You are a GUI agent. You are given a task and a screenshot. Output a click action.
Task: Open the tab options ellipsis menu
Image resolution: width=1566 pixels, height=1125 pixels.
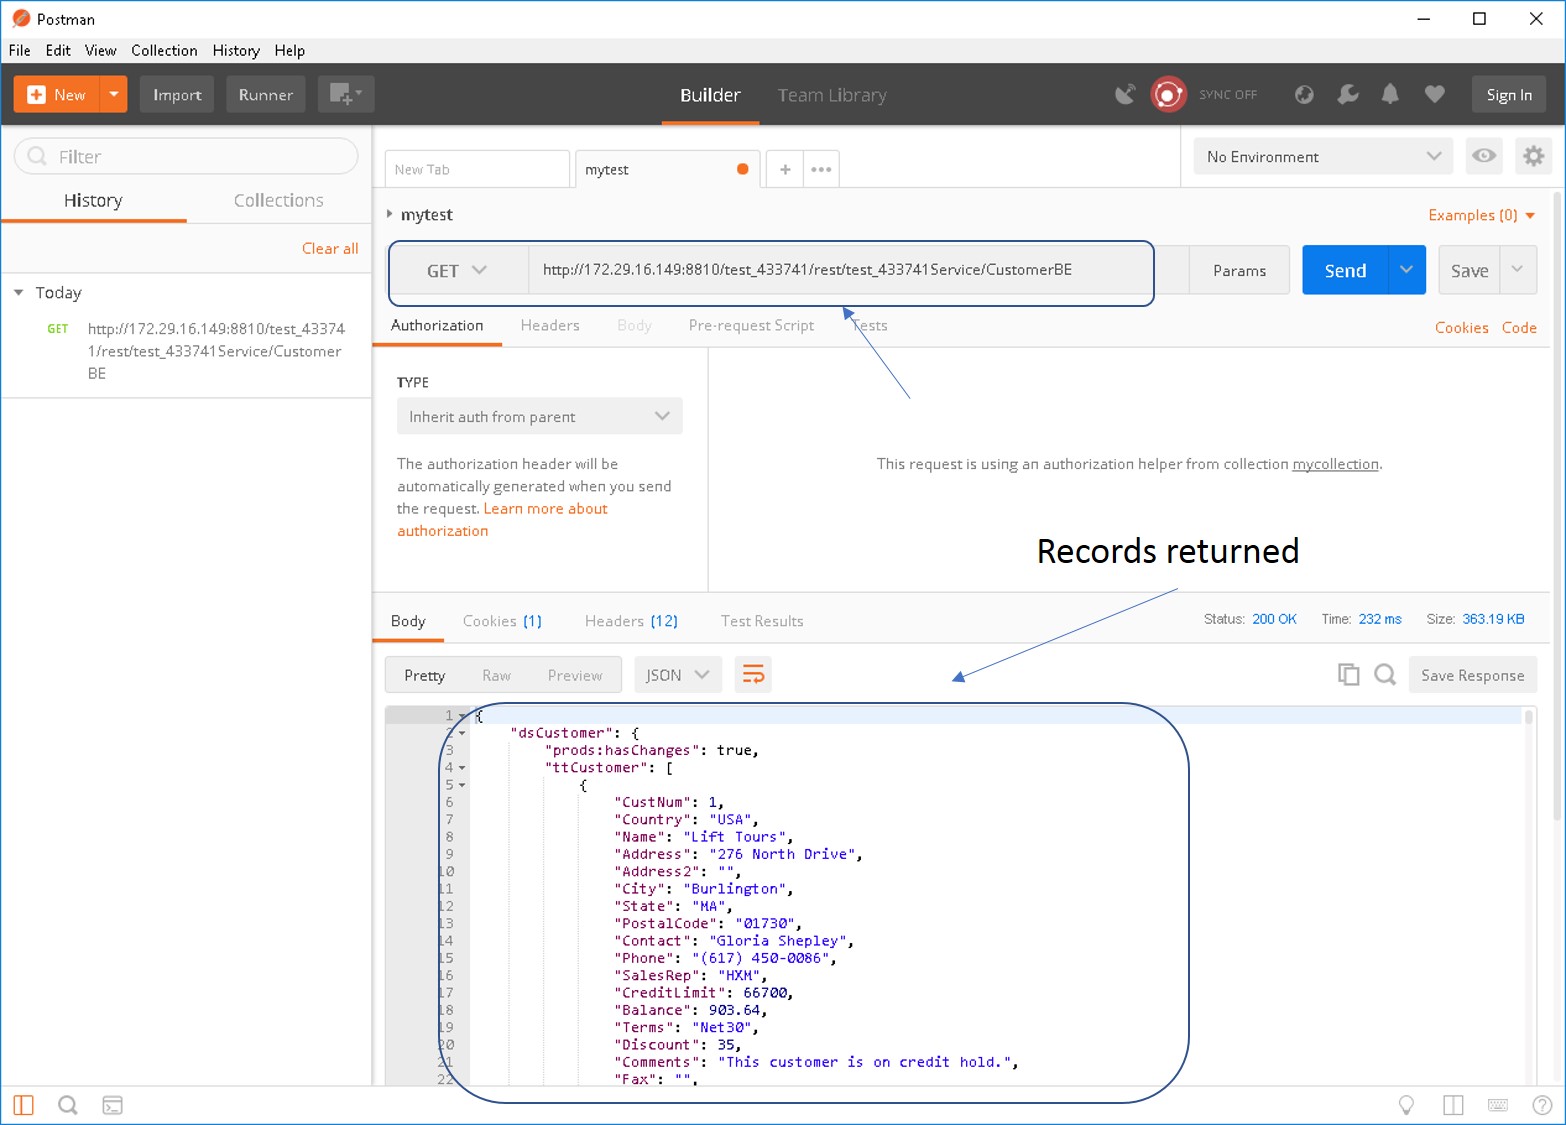point(821,169)
